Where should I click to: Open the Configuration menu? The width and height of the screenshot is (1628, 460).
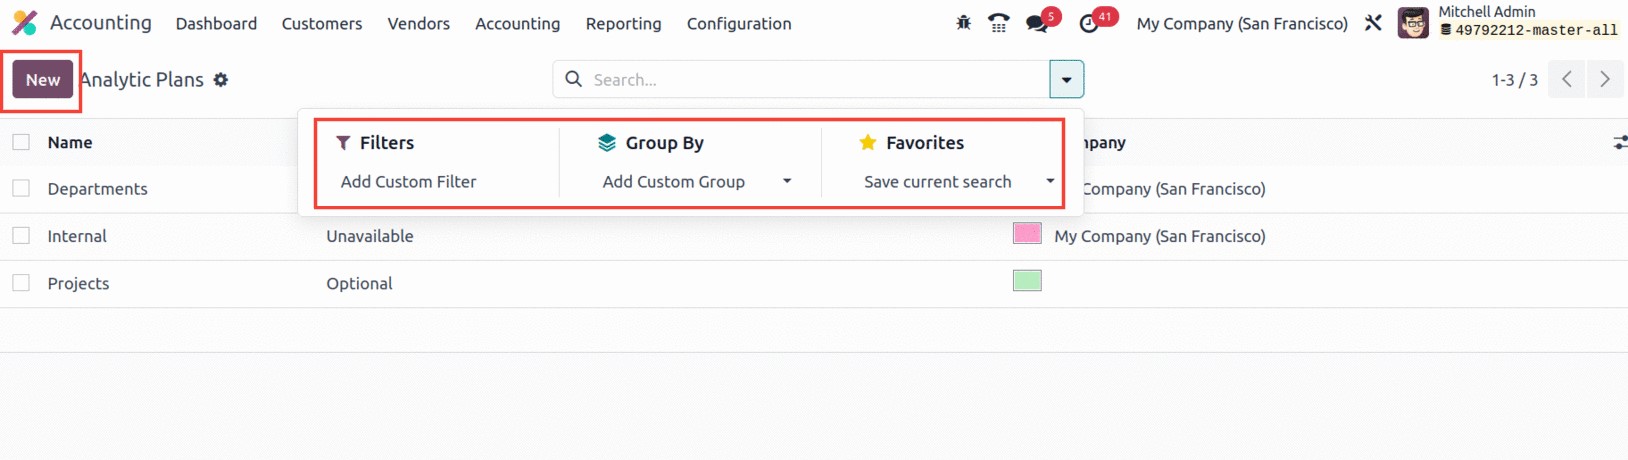739,23
